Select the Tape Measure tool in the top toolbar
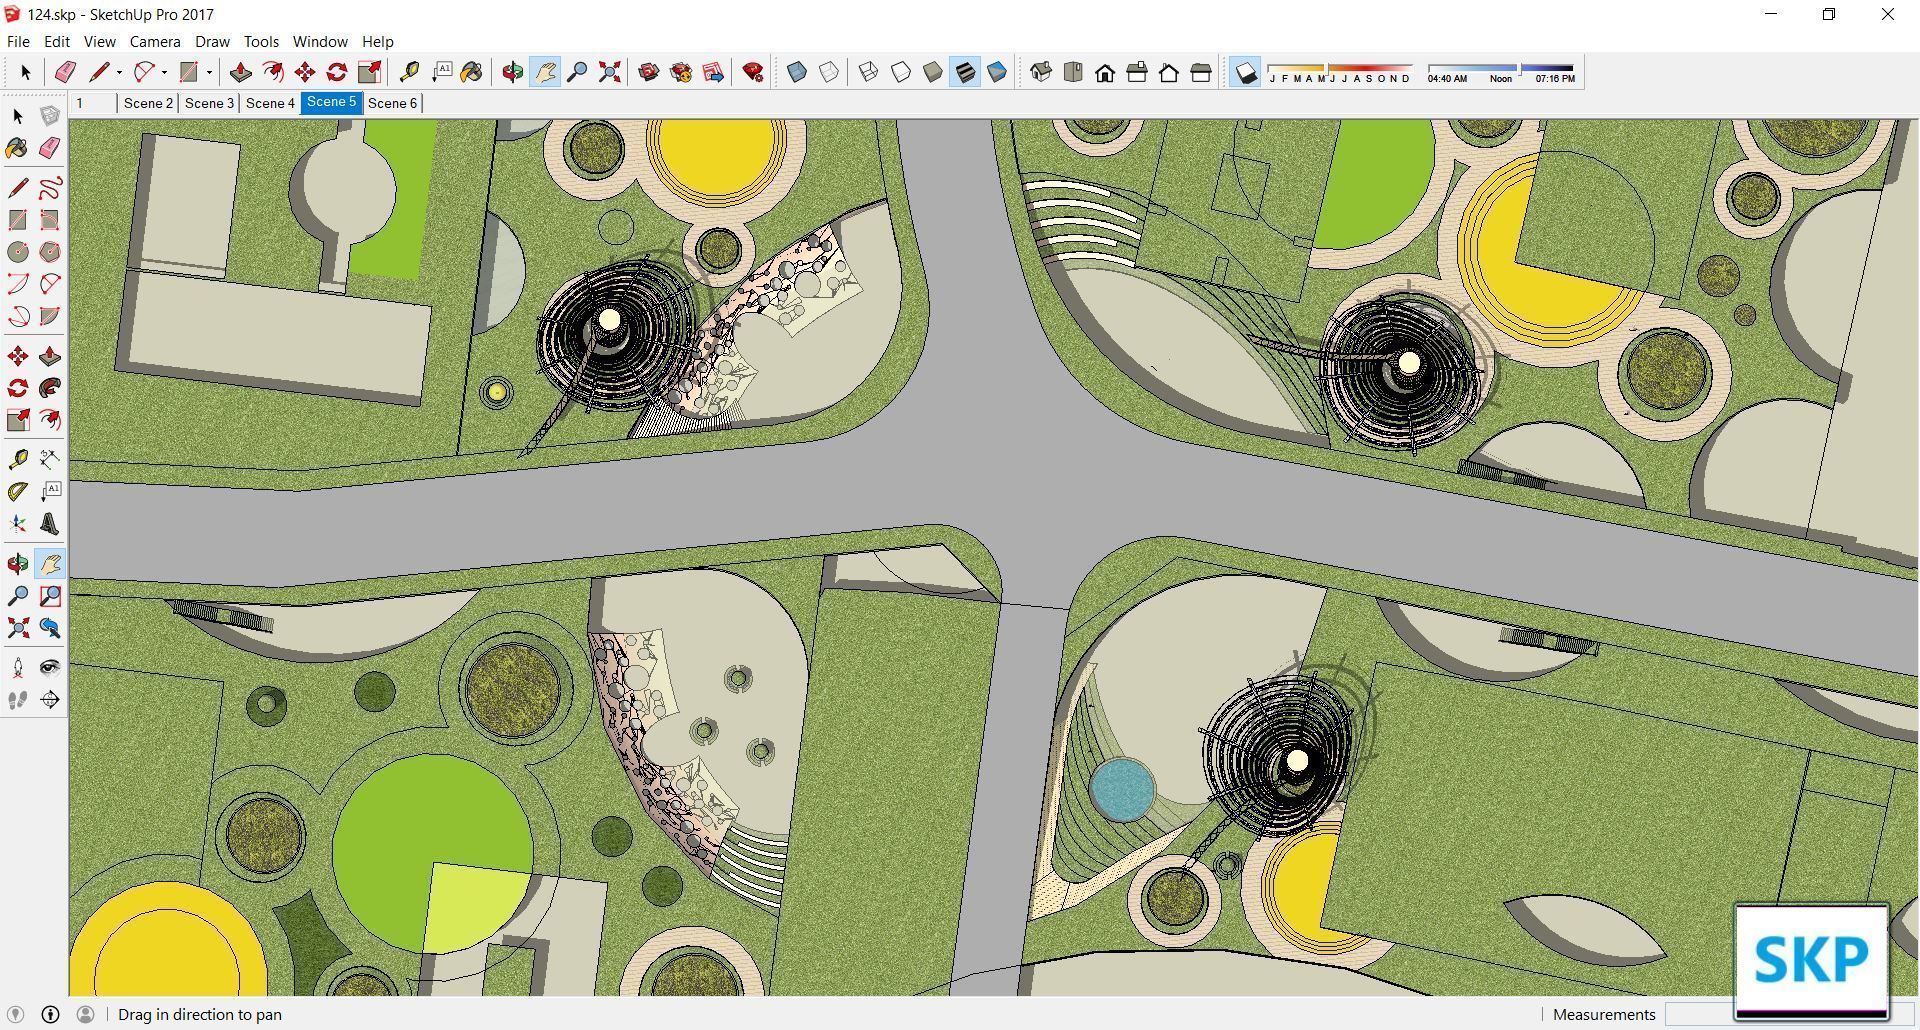Image resolution: width=1920 pixels, height=1030 pixels. pyautogui.click(x=409, y=72)
